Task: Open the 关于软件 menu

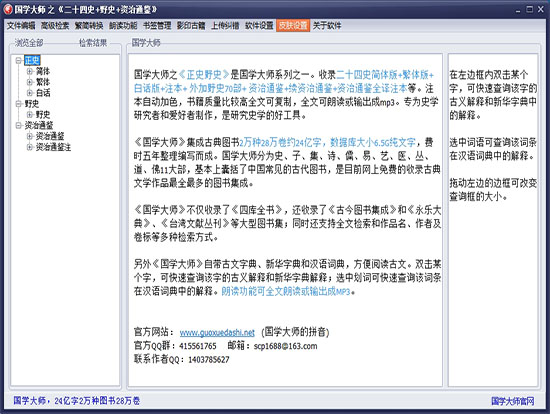Action: pos(327,26)
